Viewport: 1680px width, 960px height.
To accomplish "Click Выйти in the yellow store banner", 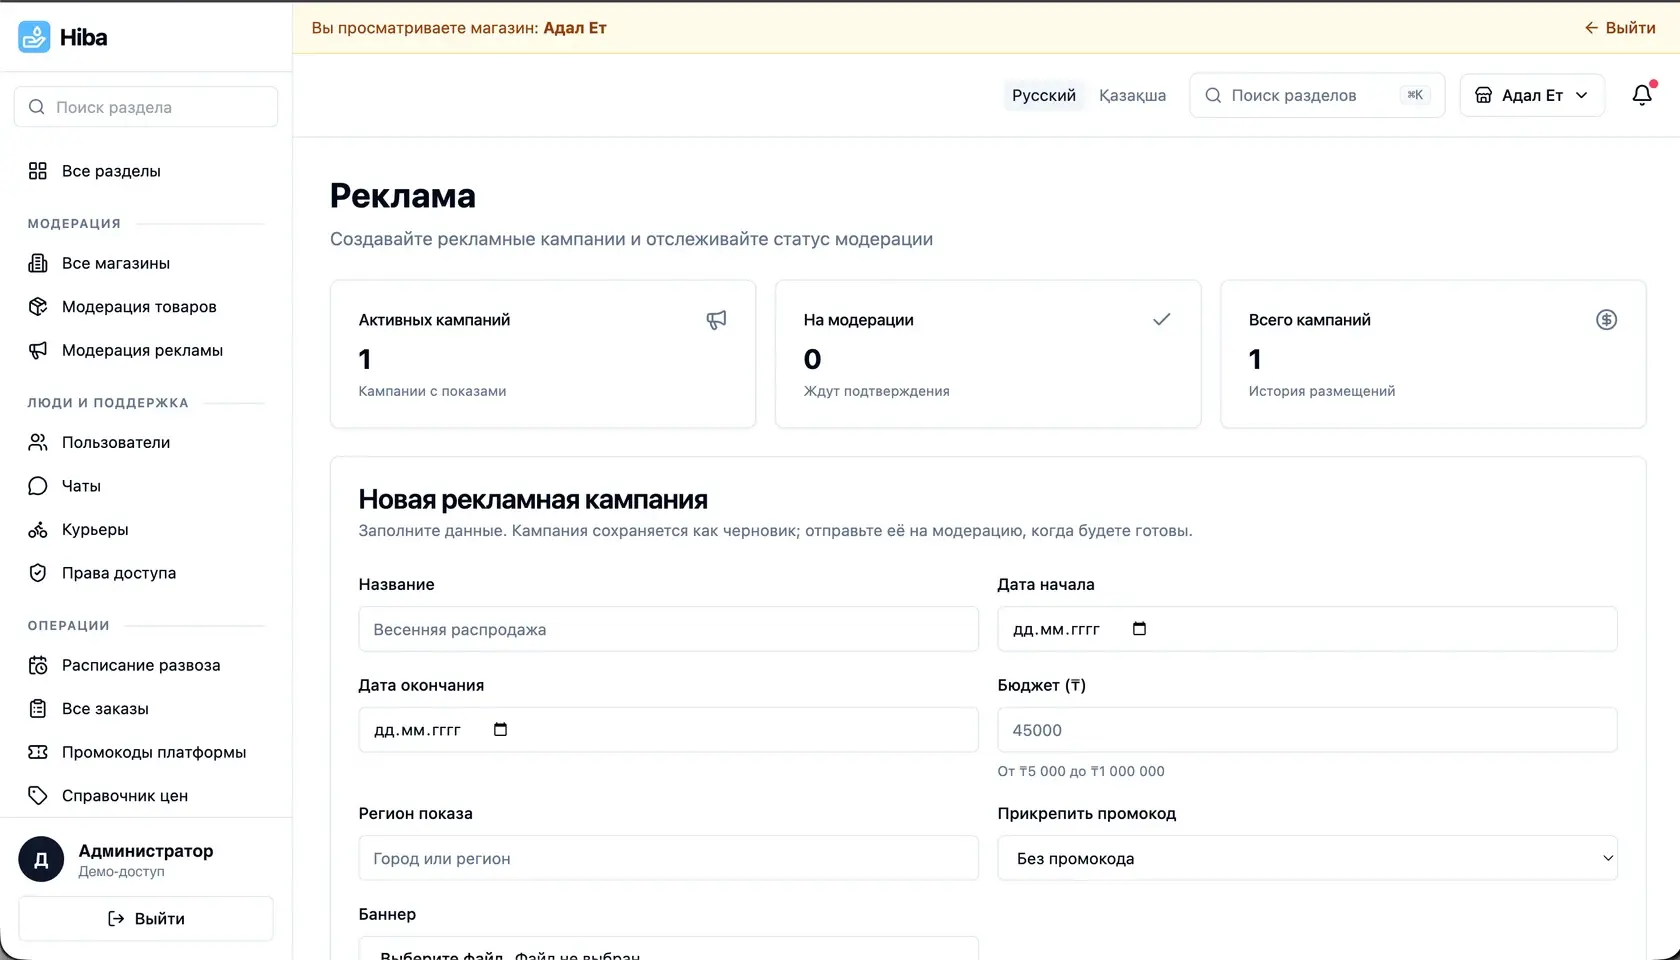I will coord(1620,28).
